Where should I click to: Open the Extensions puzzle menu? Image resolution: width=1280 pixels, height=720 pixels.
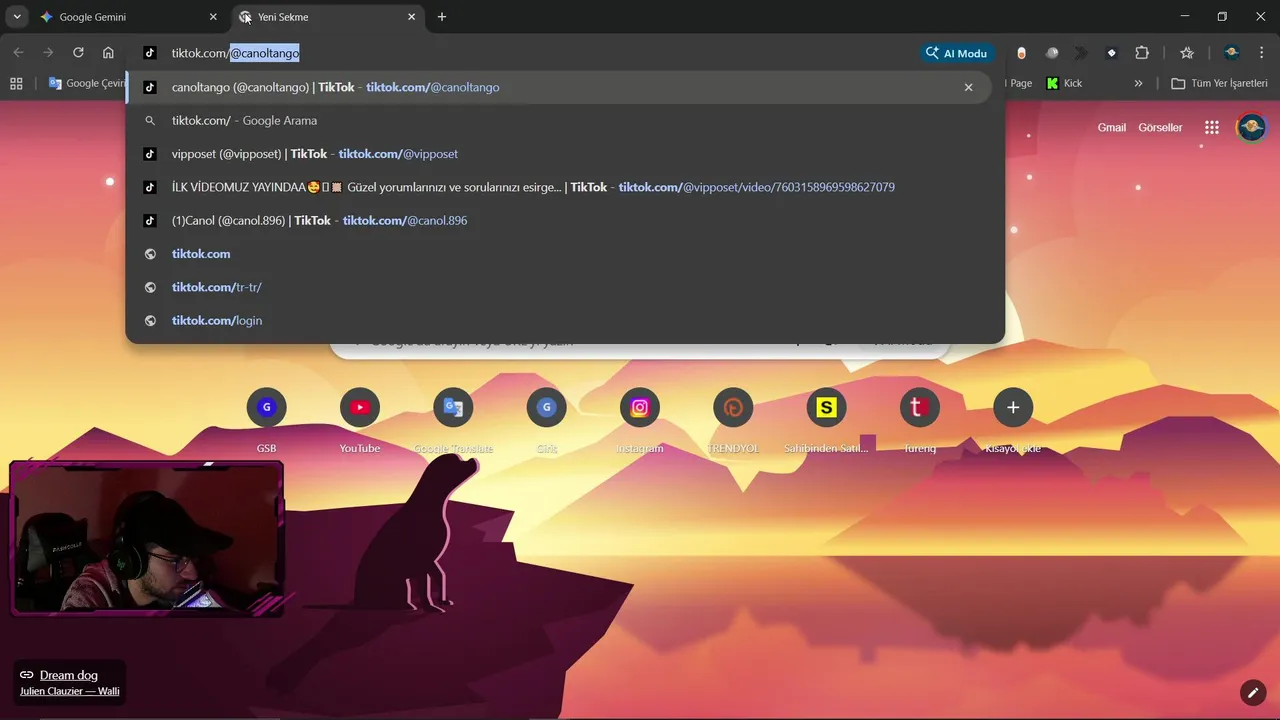[x=1142, y=53]
